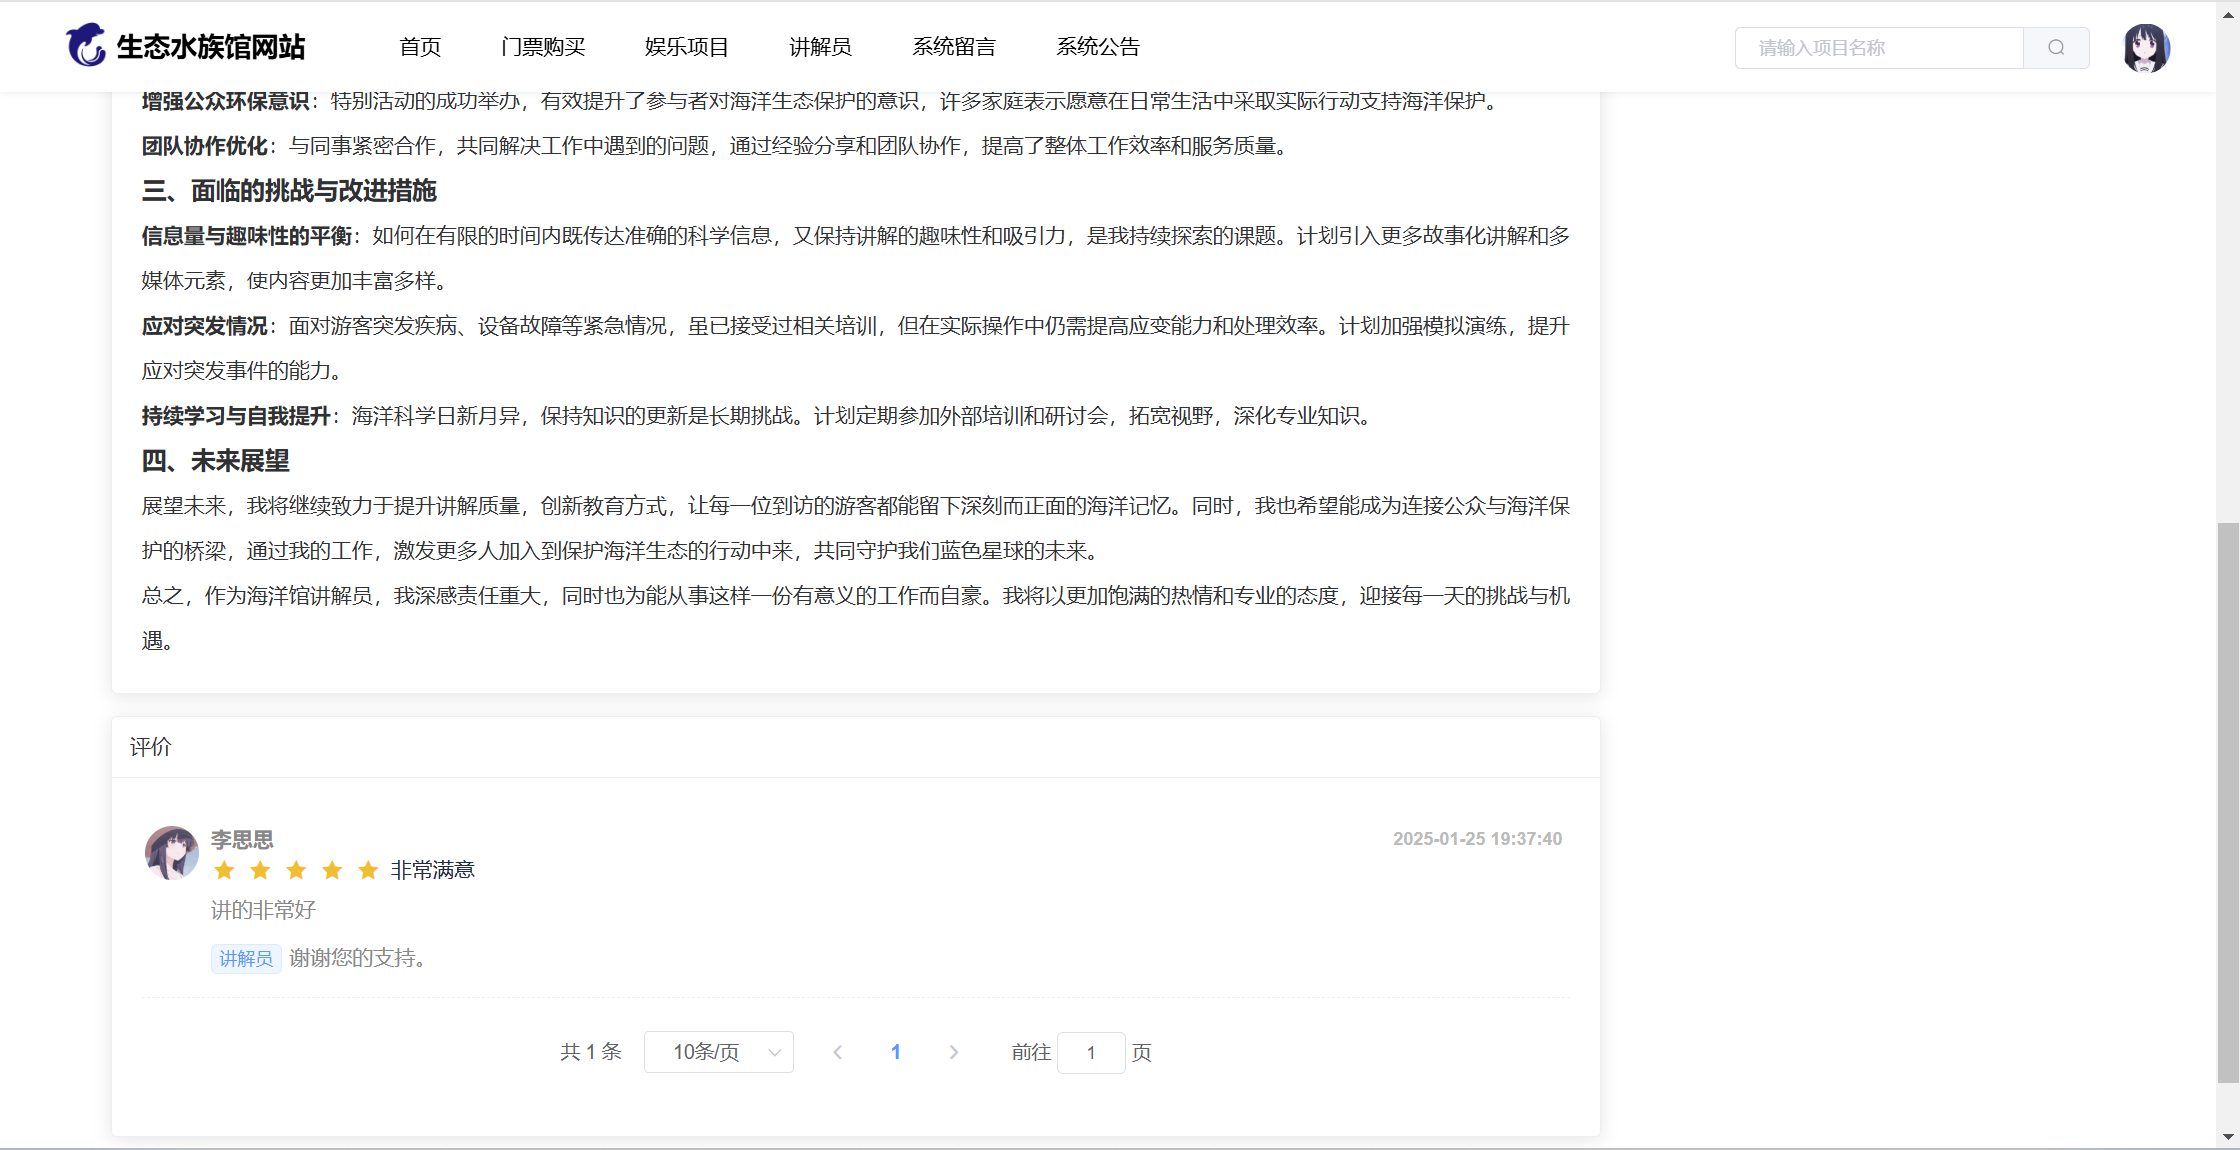Focus the project name search box
This screenshot has width=2240, height=1150.
pyautogui.click(x=1878, y=48)
